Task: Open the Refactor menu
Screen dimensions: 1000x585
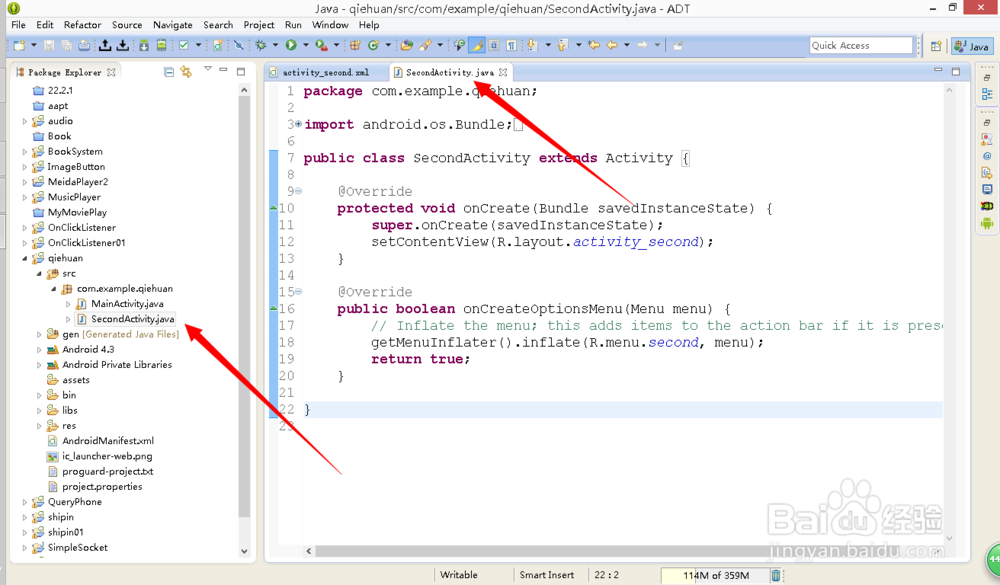Action: click(x=82, y=25)
